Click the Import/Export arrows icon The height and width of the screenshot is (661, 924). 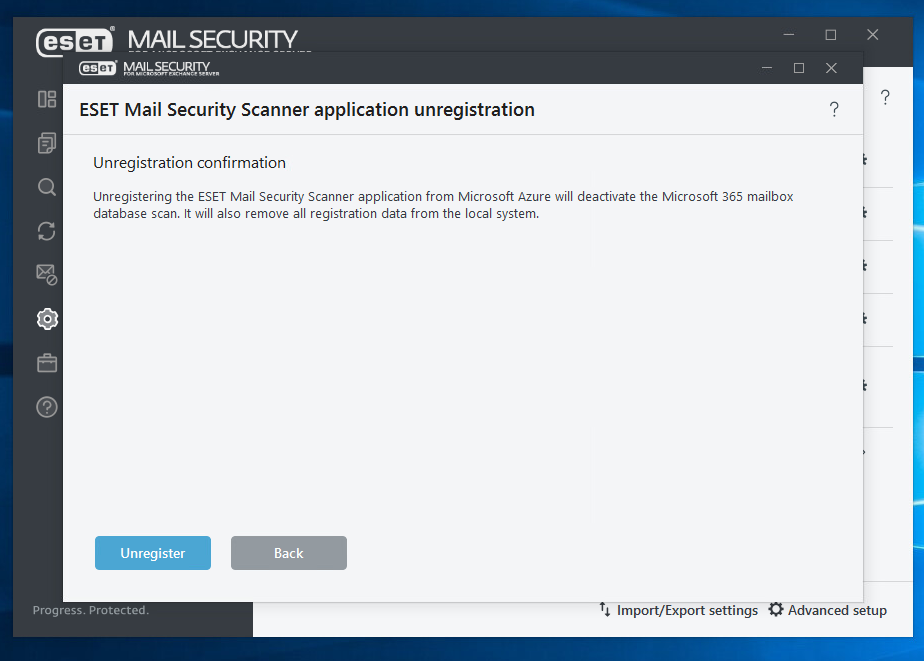click(604, 610)
